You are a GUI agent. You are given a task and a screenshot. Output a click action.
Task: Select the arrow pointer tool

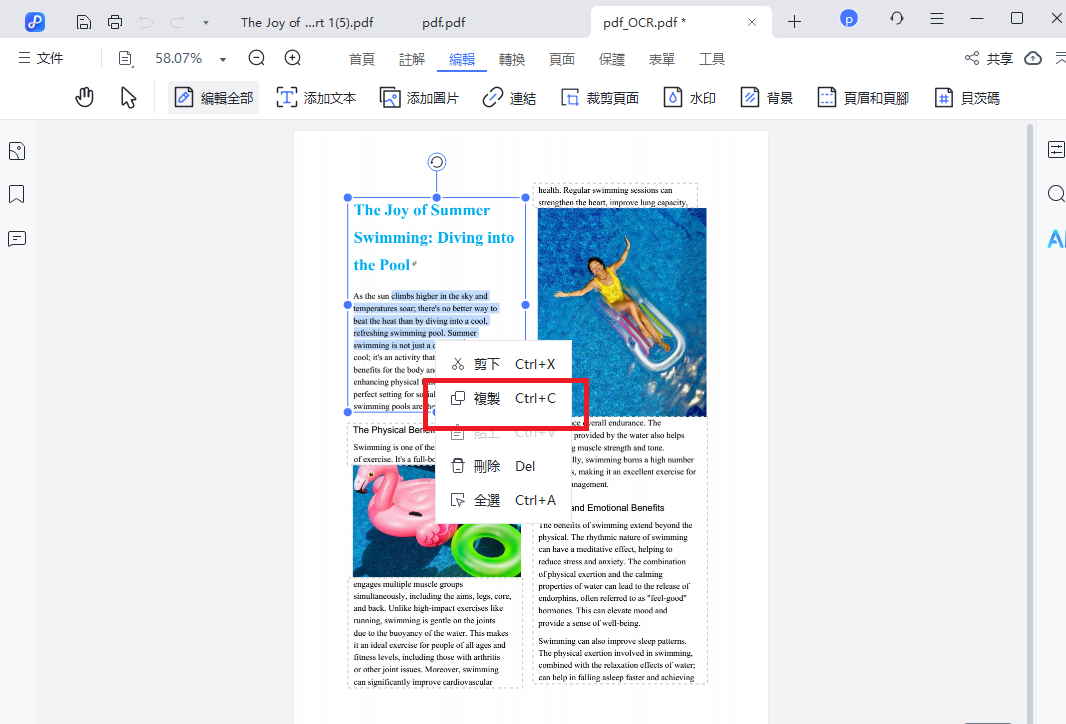[x=128, y=97]
